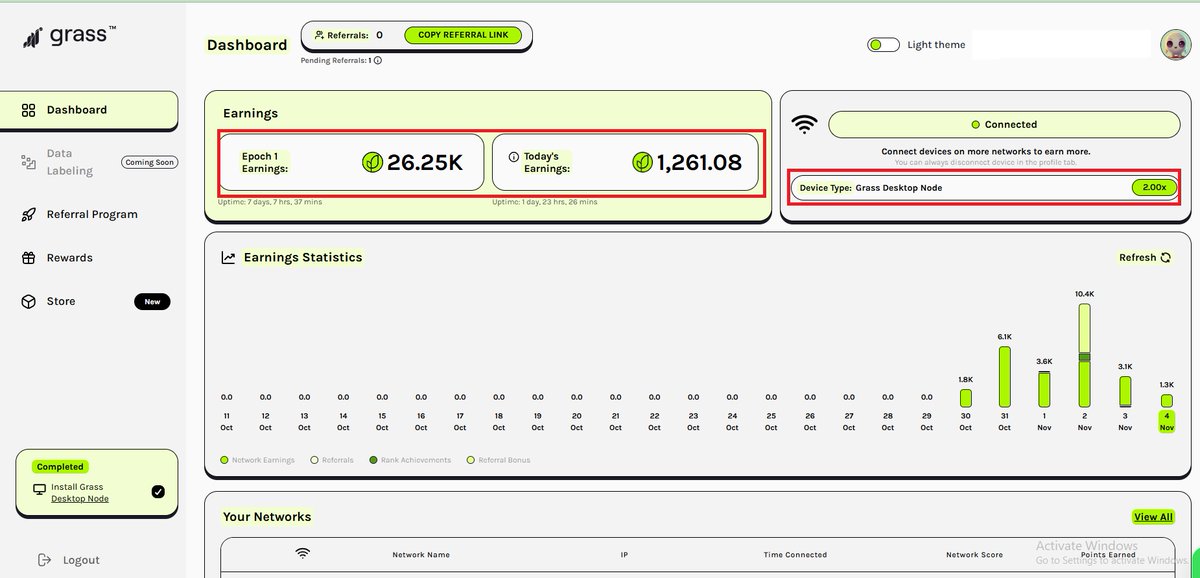Screen dimensions: 1200x578
Task: Toggle the Referral Bonus legend item
Action: (498, 460)
